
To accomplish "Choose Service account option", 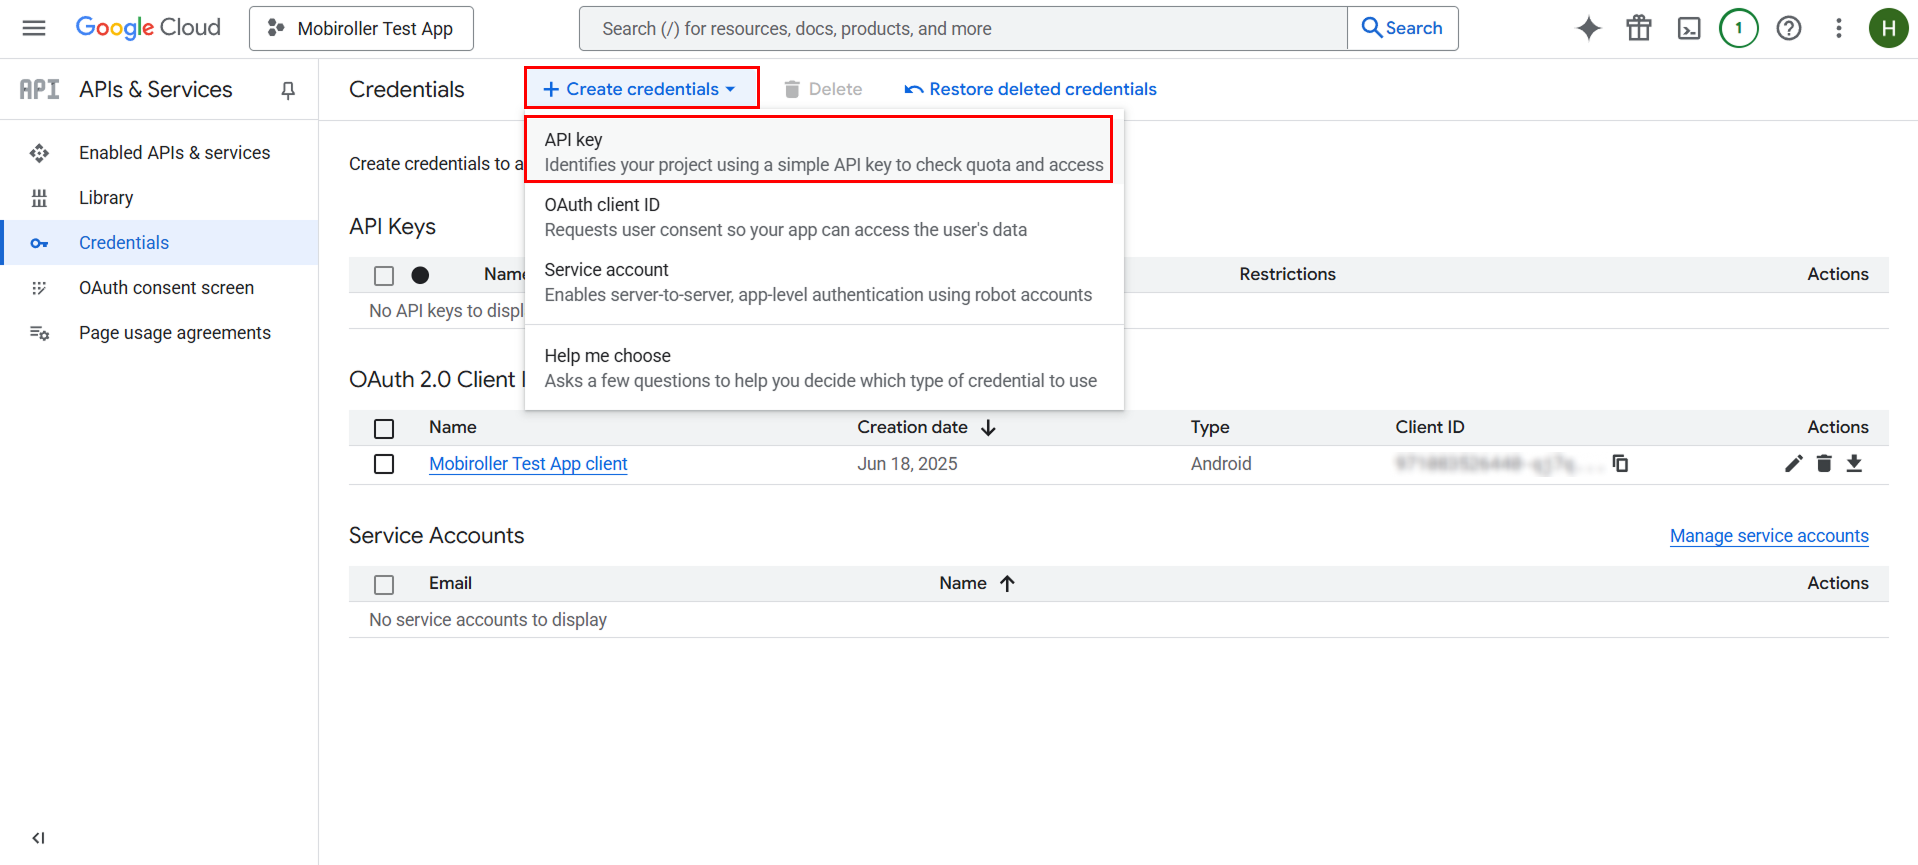I will click(x=824, y=282).
